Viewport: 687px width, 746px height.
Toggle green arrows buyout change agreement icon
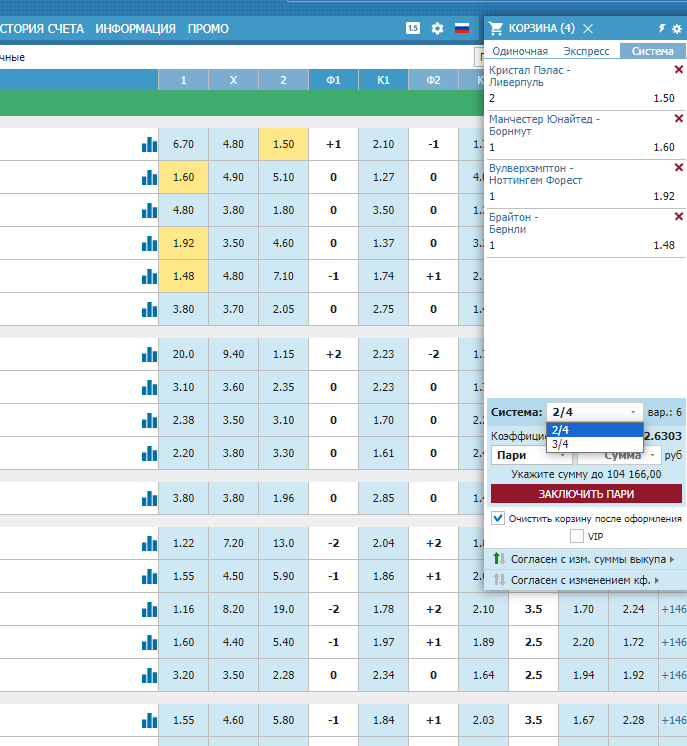click(x=499, y=559)
